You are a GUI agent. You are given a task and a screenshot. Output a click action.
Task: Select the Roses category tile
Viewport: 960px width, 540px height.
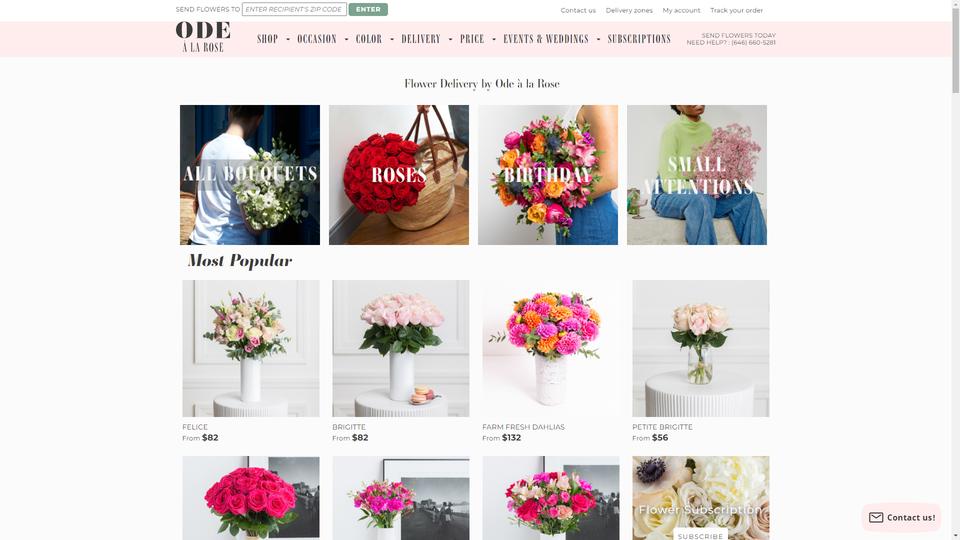click(x=399, y=174)
